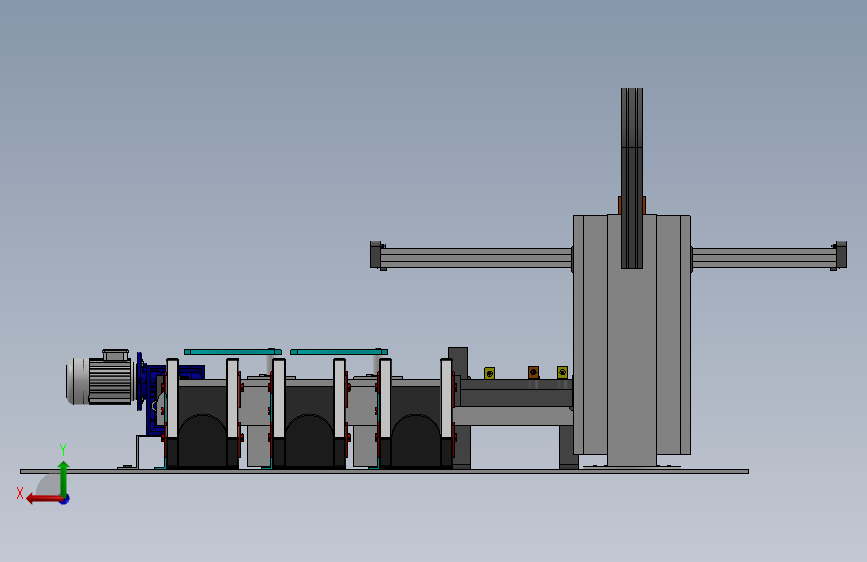
Task: Select the long thin base plate
Action: coord(384,471)
